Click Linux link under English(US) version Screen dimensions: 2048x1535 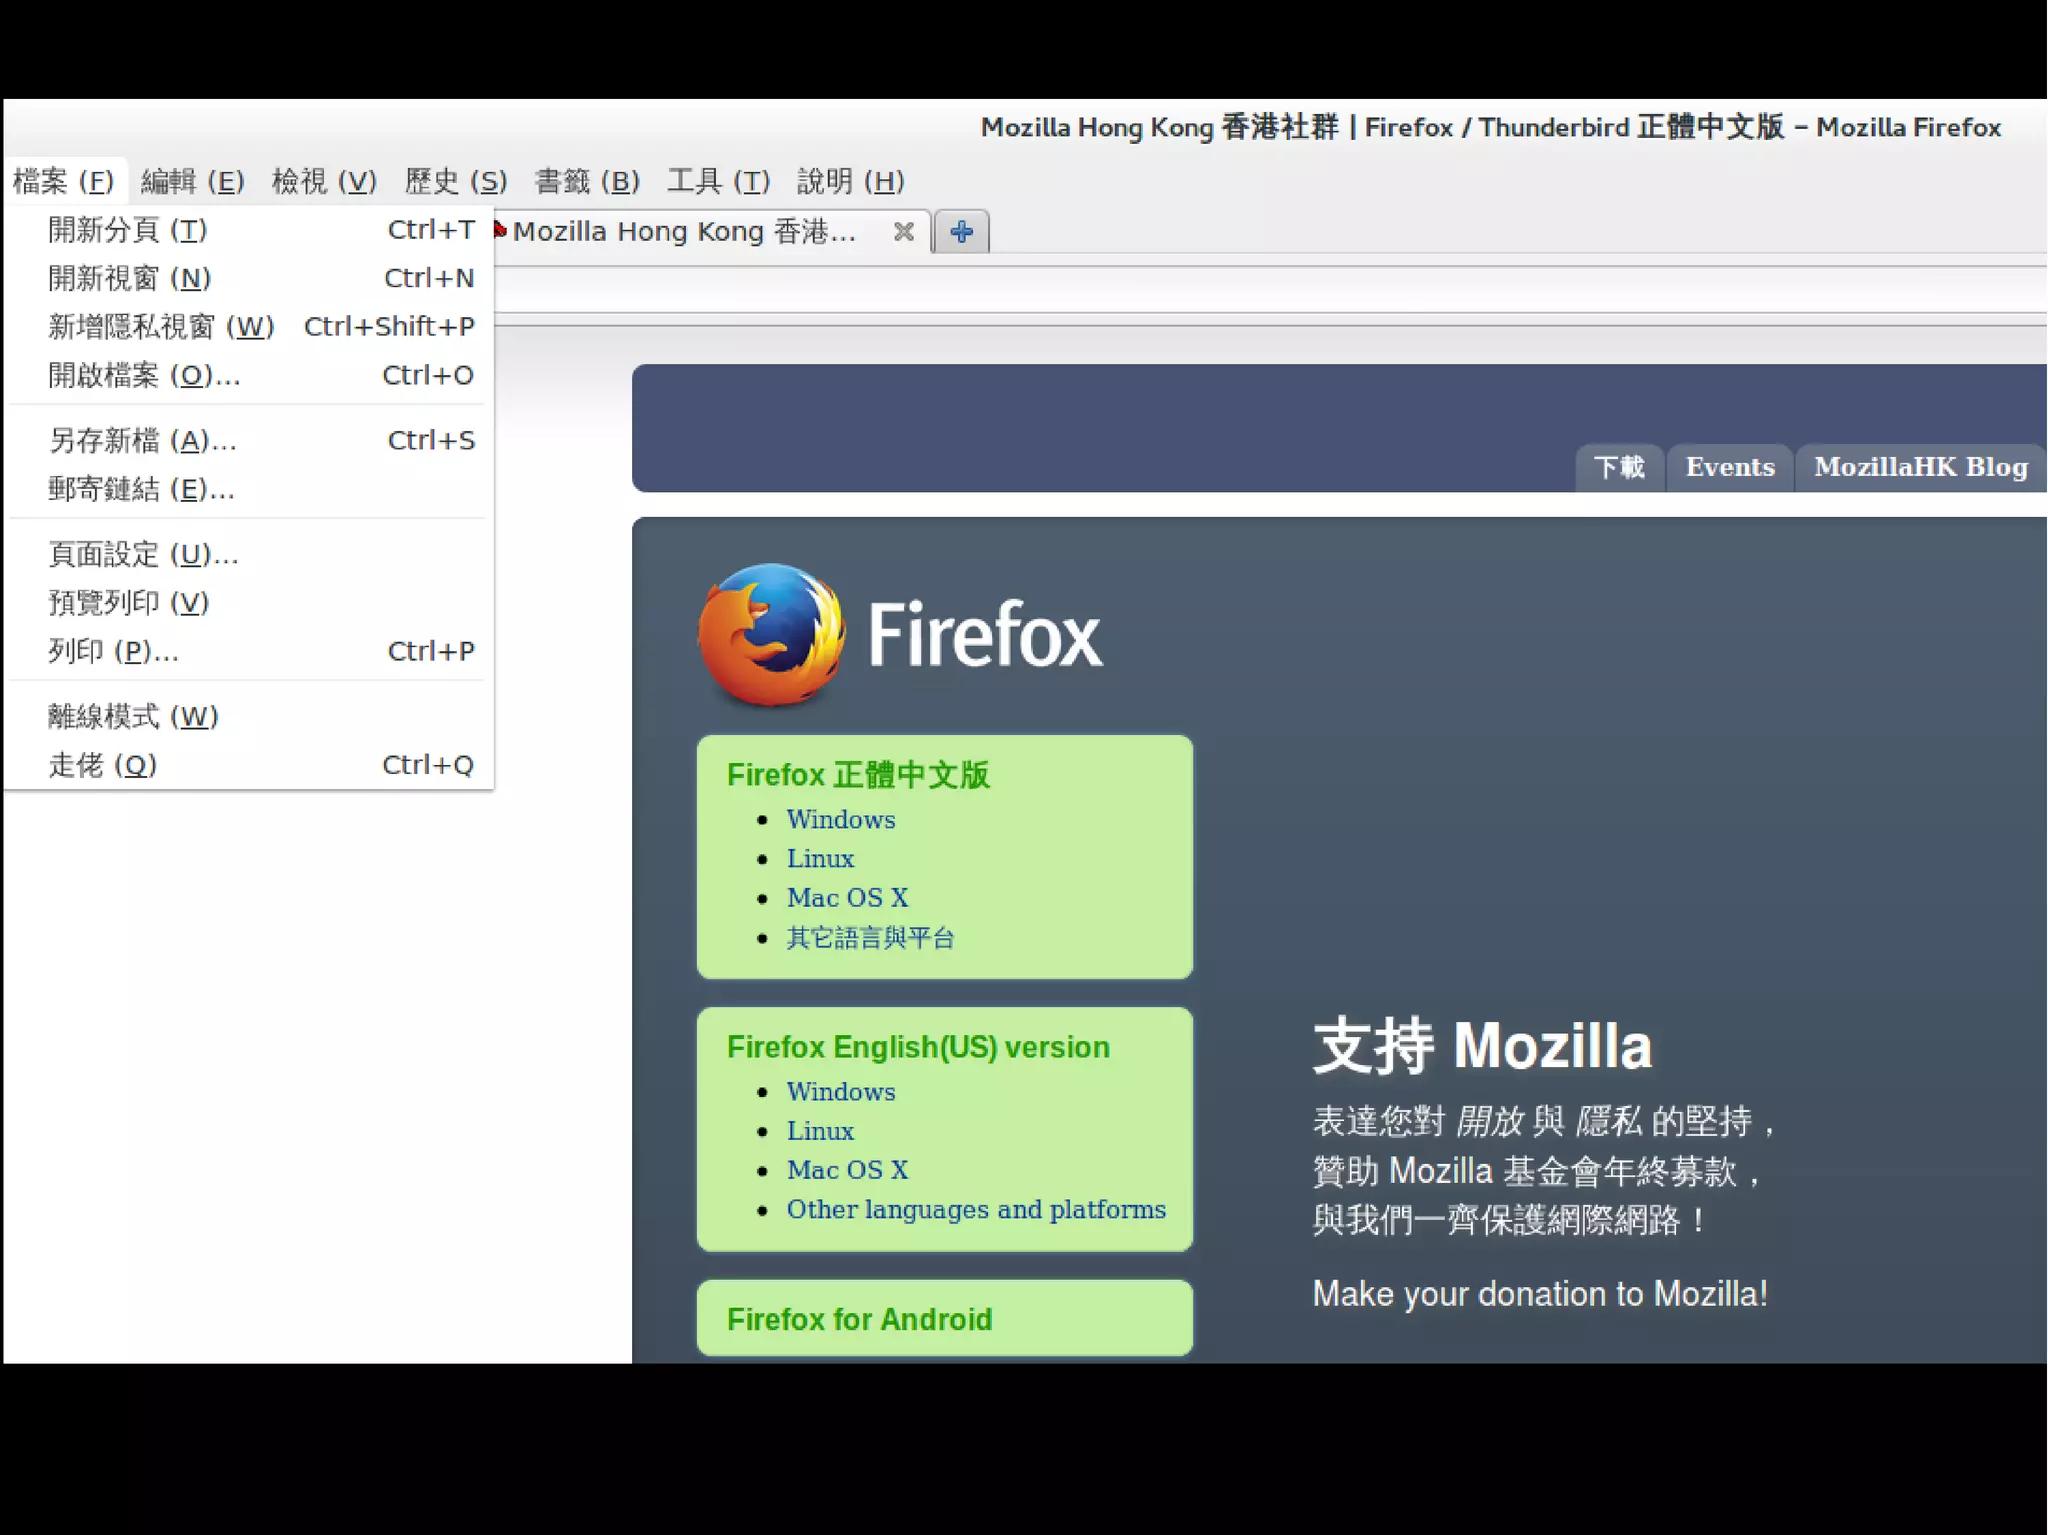click(820, 1130)
